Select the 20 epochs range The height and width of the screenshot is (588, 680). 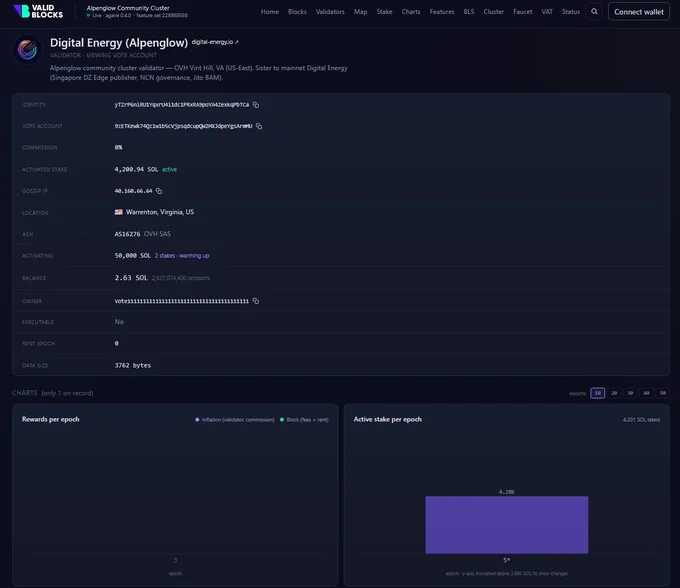(x=614, y=393)
